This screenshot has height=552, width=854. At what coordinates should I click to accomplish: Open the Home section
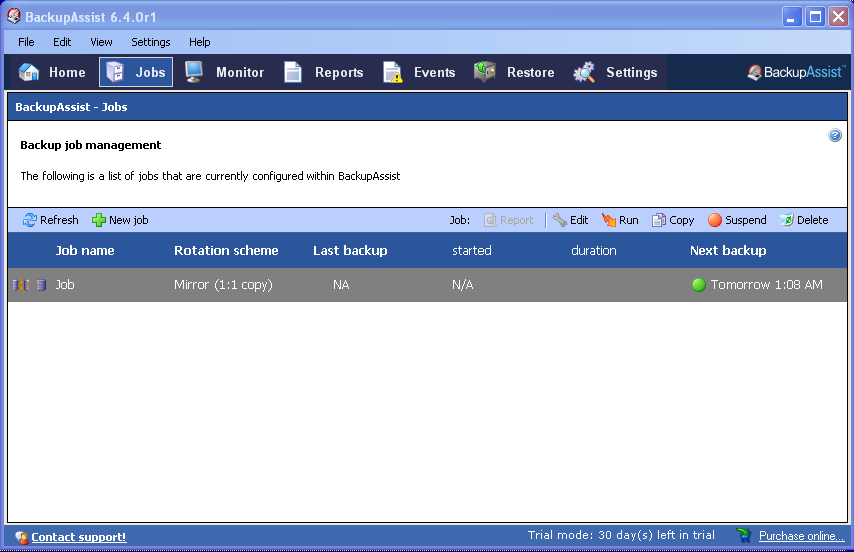click(52, 72)
